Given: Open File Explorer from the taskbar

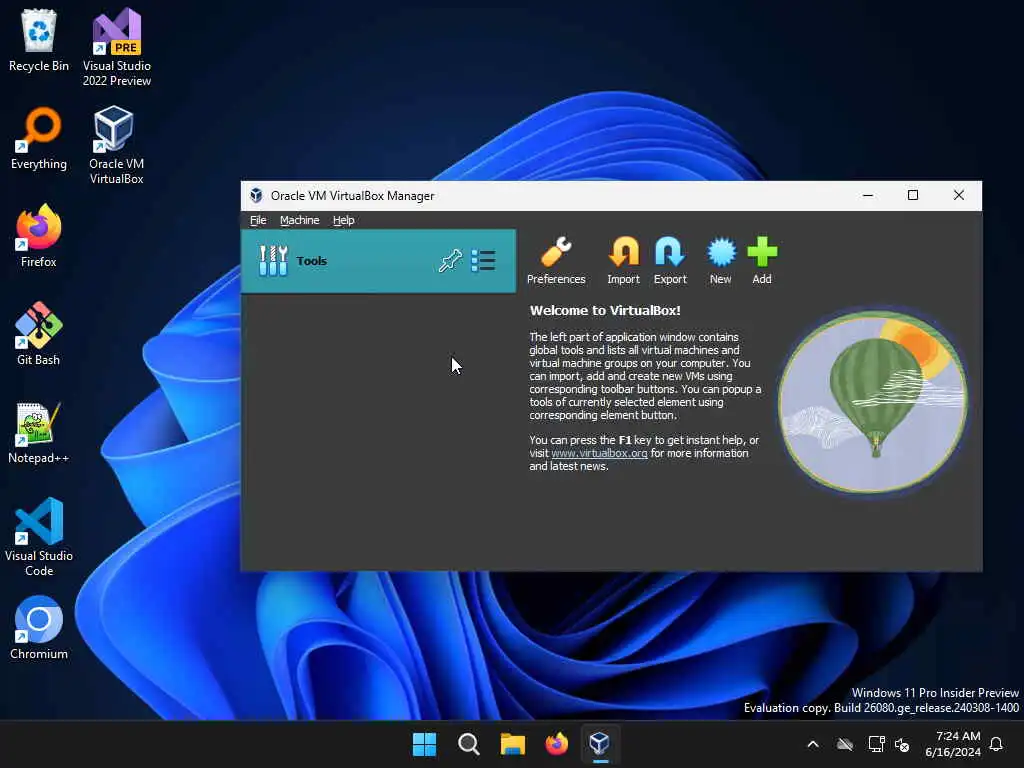Looking at the screenshot, I should tap(513, 744).
